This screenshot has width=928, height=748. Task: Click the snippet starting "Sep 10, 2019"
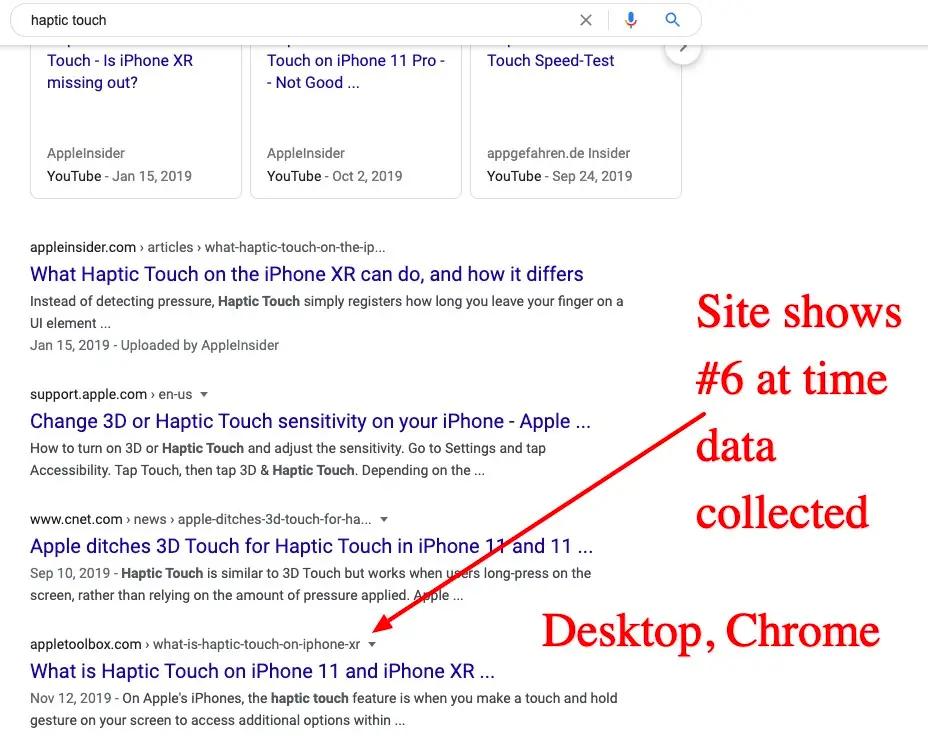pos(311,583)
